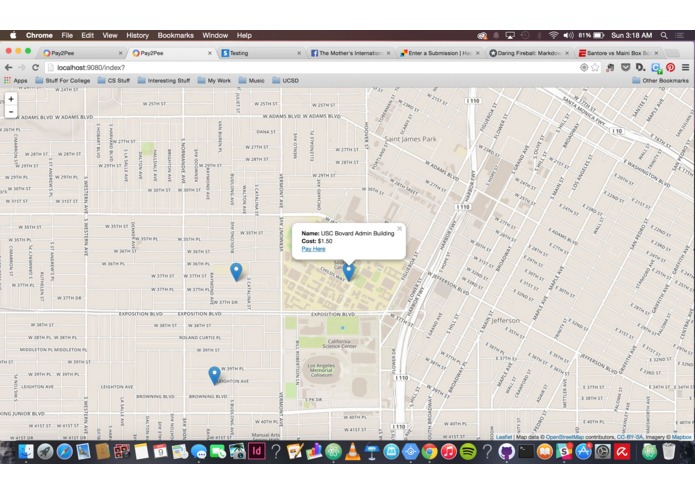Open VLC from the Dock
The height and width of the screenshot is (494, 695).
(x=352, y=452)
